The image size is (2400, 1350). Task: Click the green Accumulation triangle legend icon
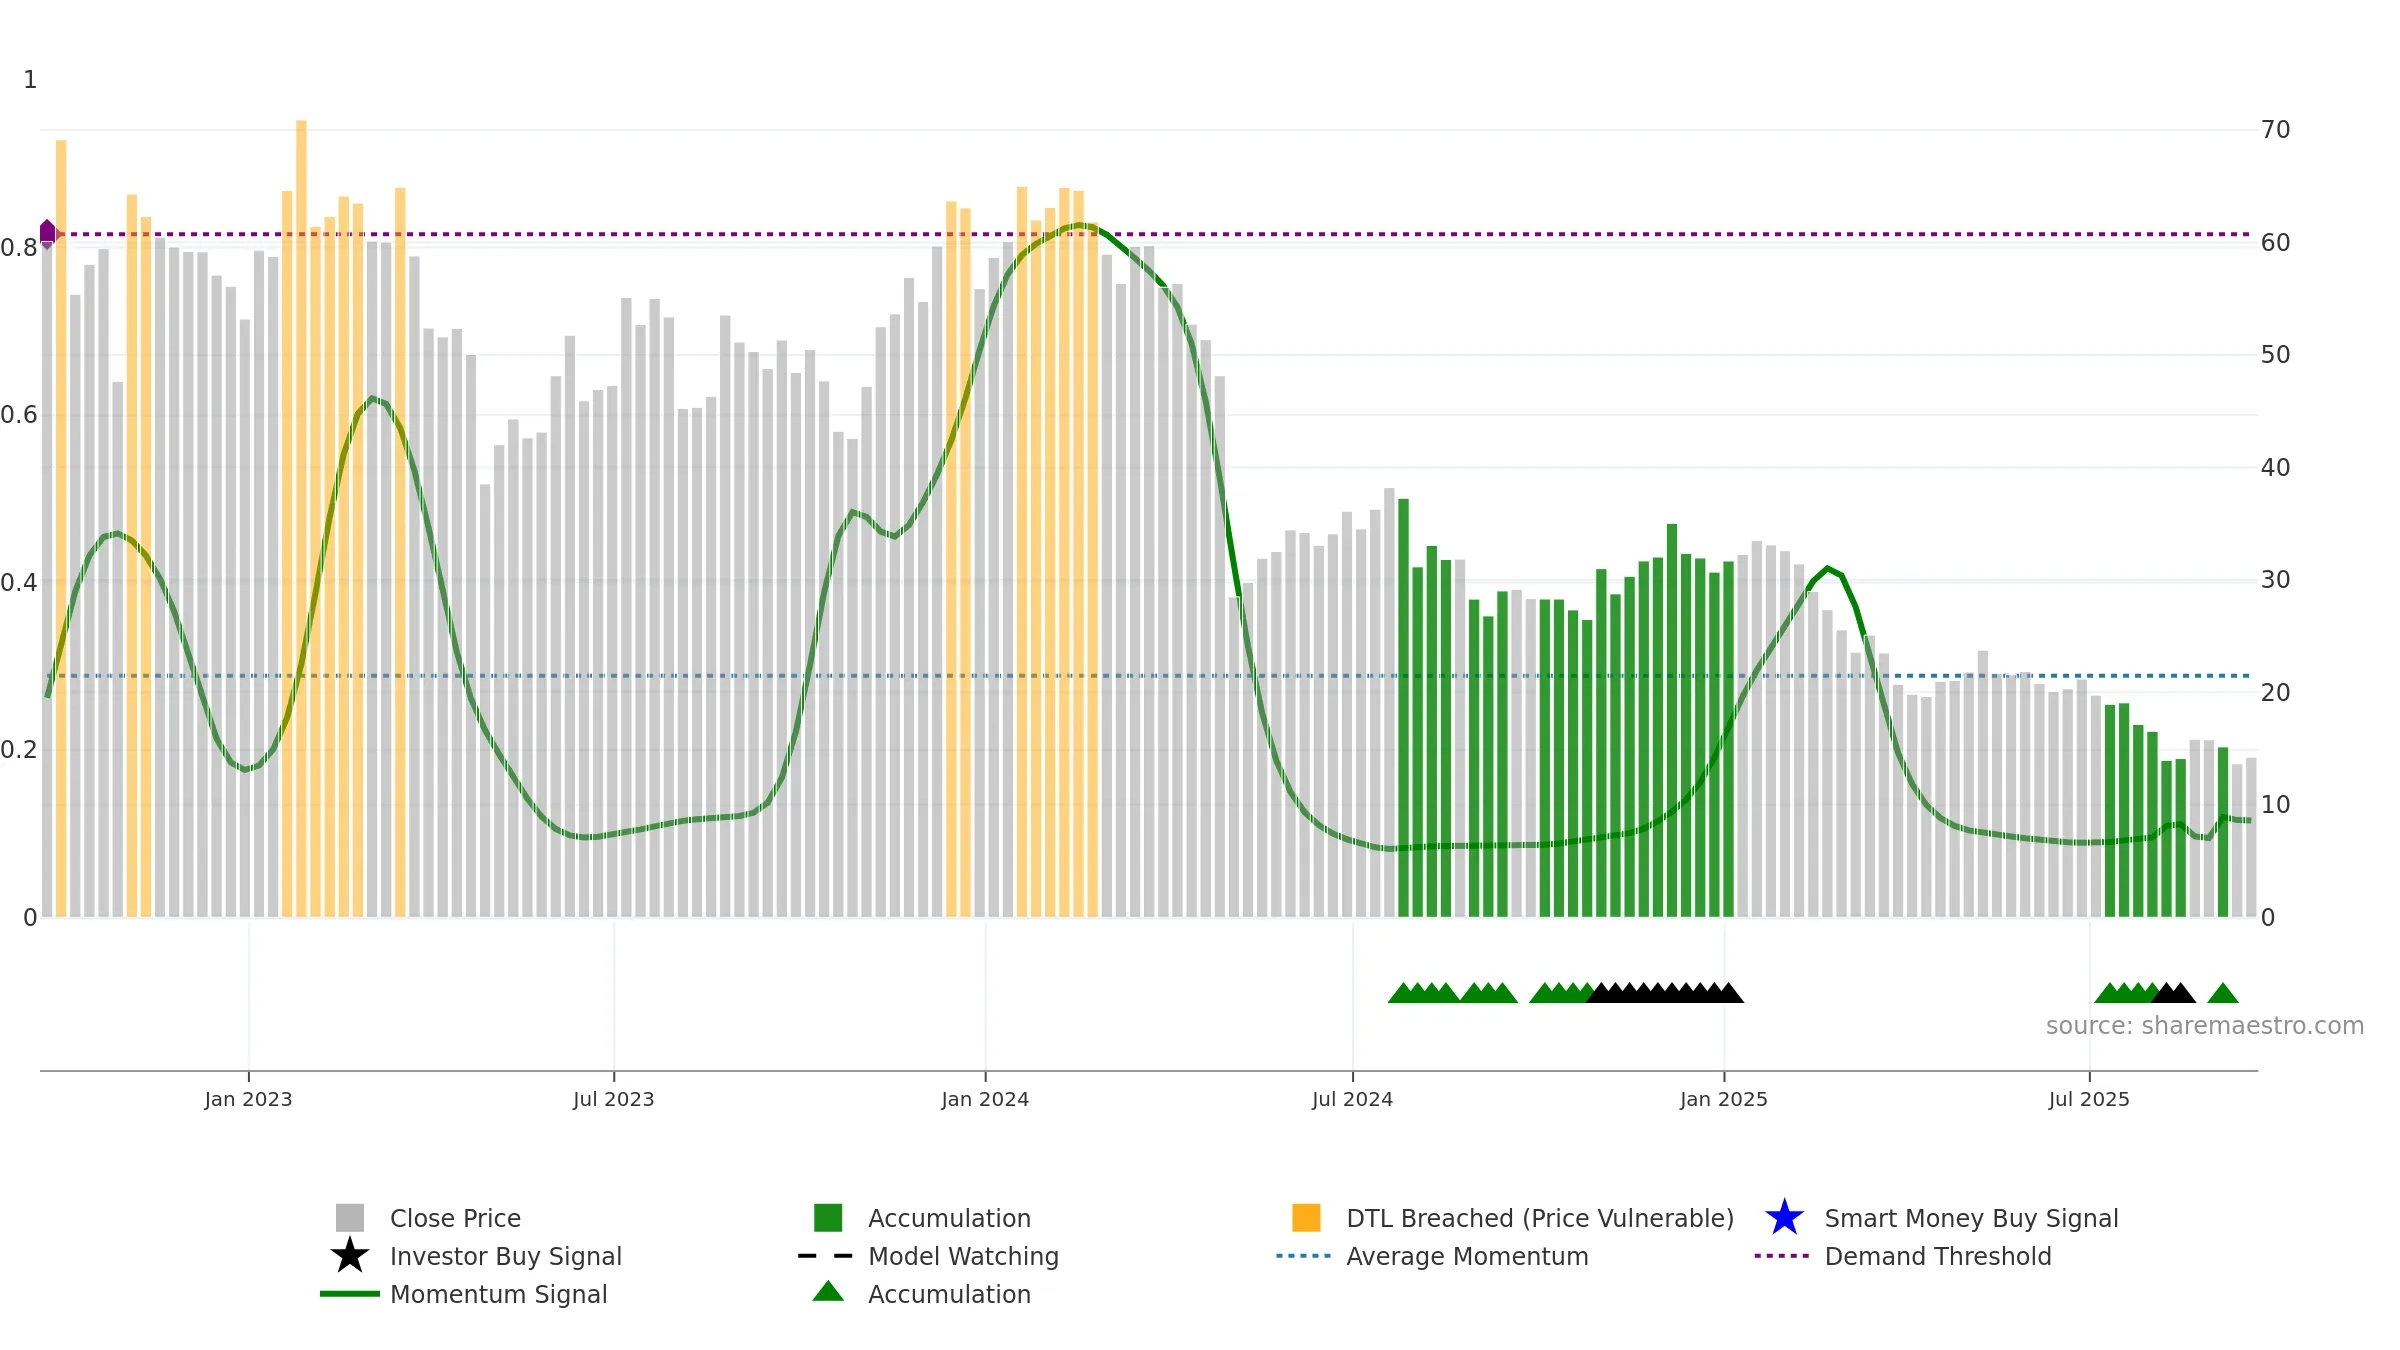pyautogui.click(x=828, y=1292)
